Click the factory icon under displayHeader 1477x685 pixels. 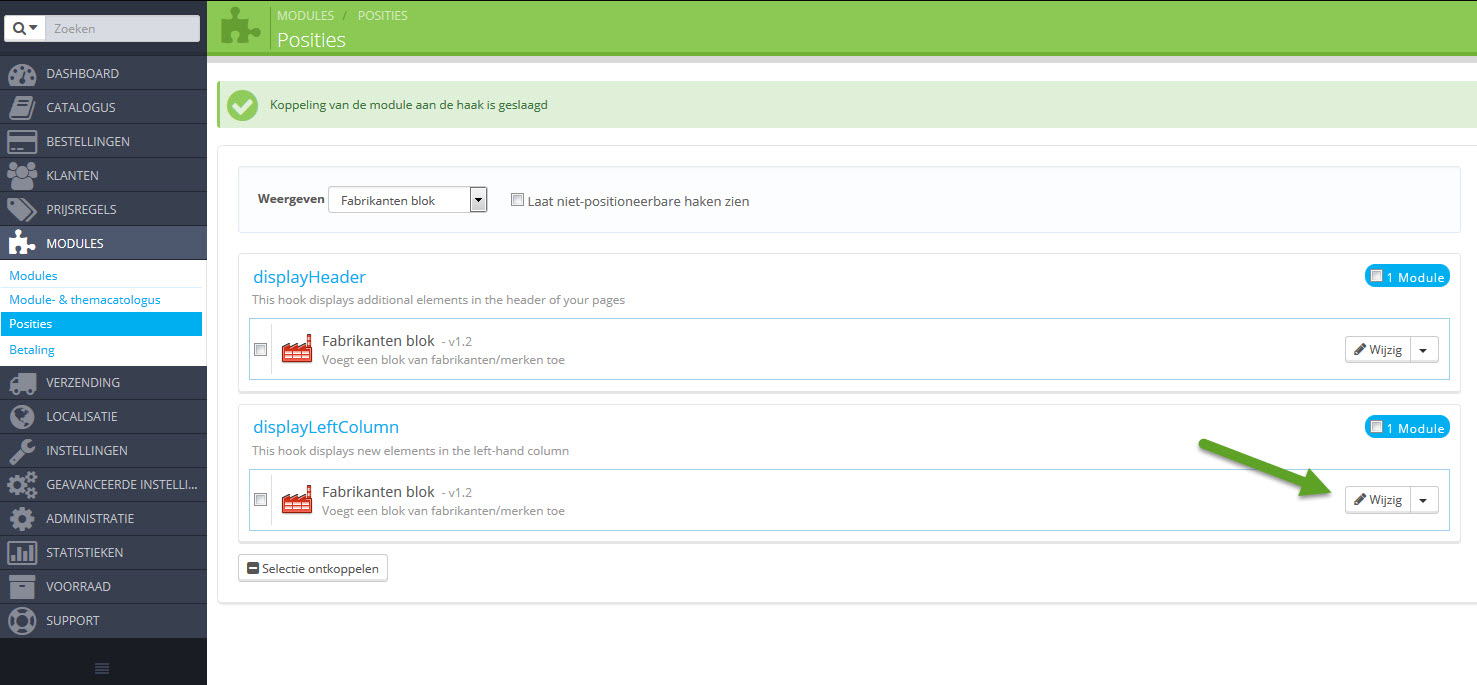click(297, 350)
